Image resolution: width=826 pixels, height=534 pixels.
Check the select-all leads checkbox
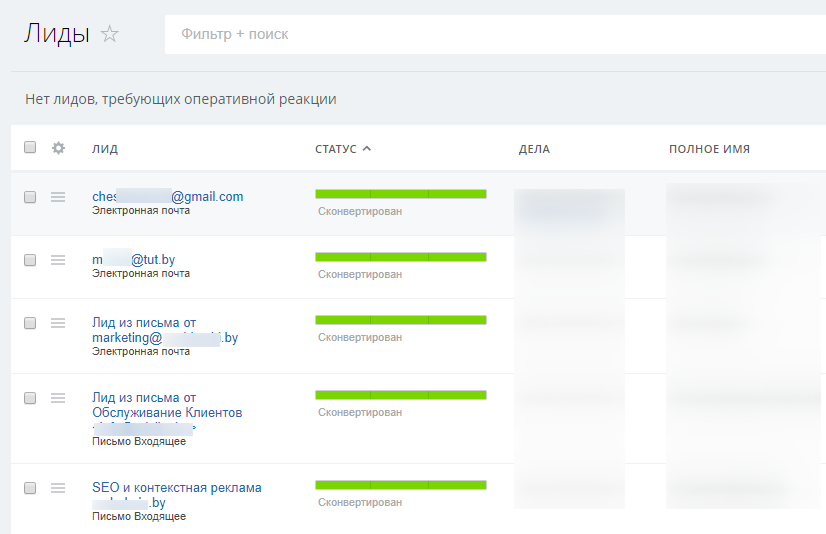pos(30,147)
